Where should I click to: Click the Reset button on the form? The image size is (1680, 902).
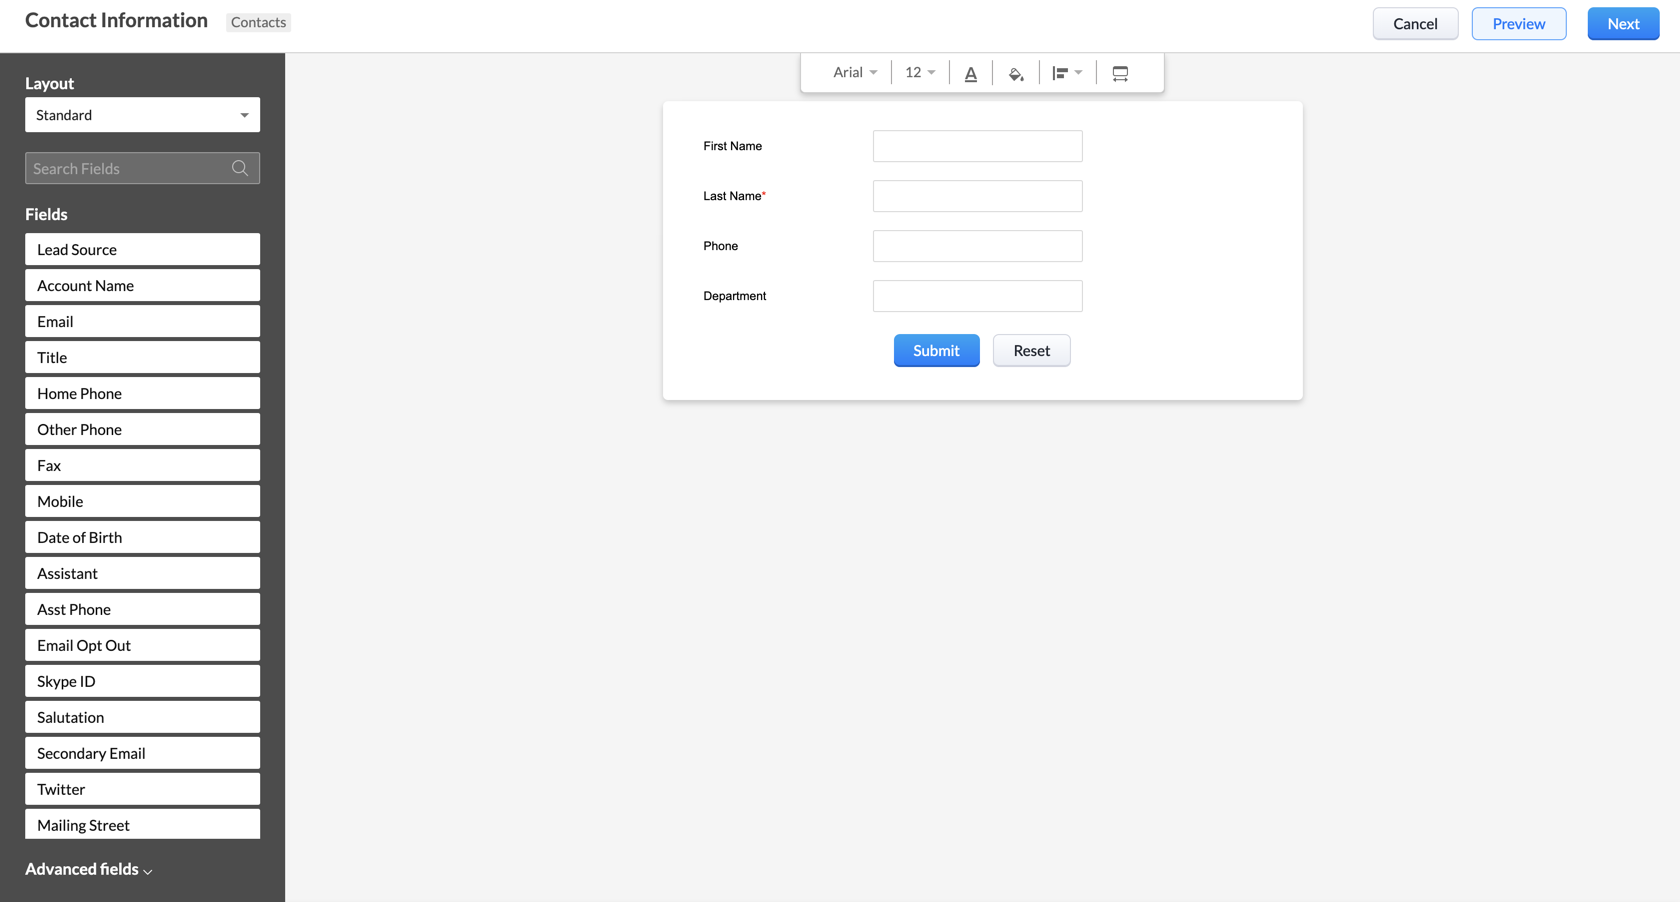click(1031, 350)
